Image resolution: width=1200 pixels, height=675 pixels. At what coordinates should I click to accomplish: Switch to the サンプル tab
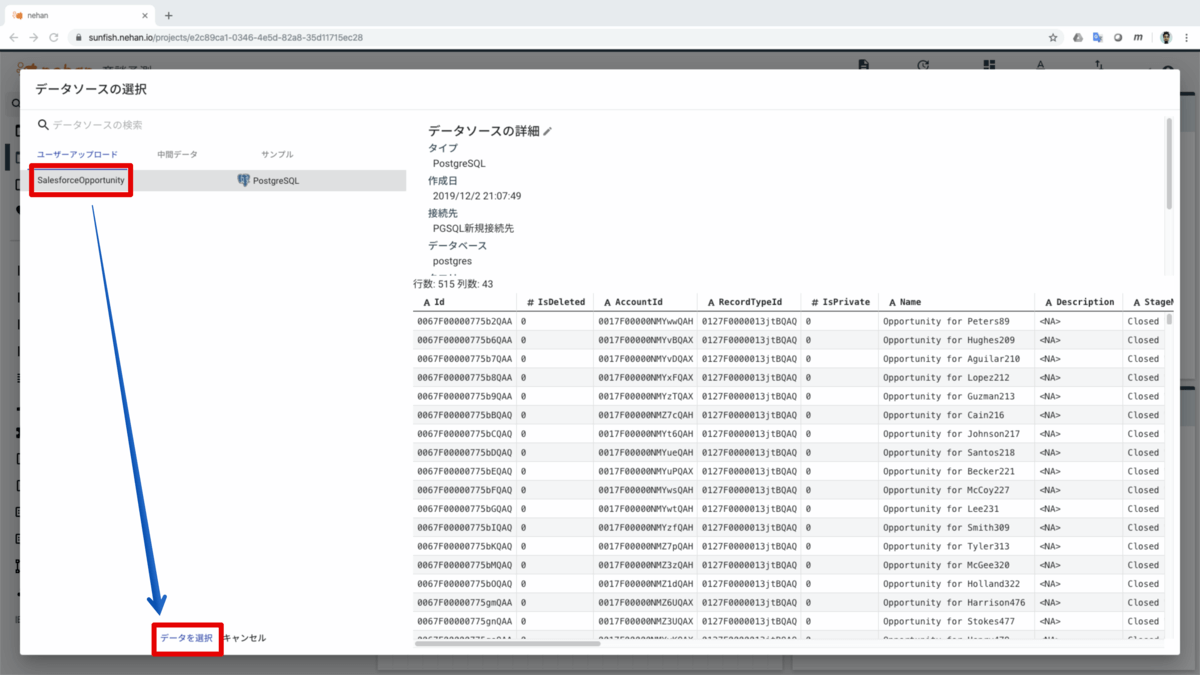click(277, 155)
